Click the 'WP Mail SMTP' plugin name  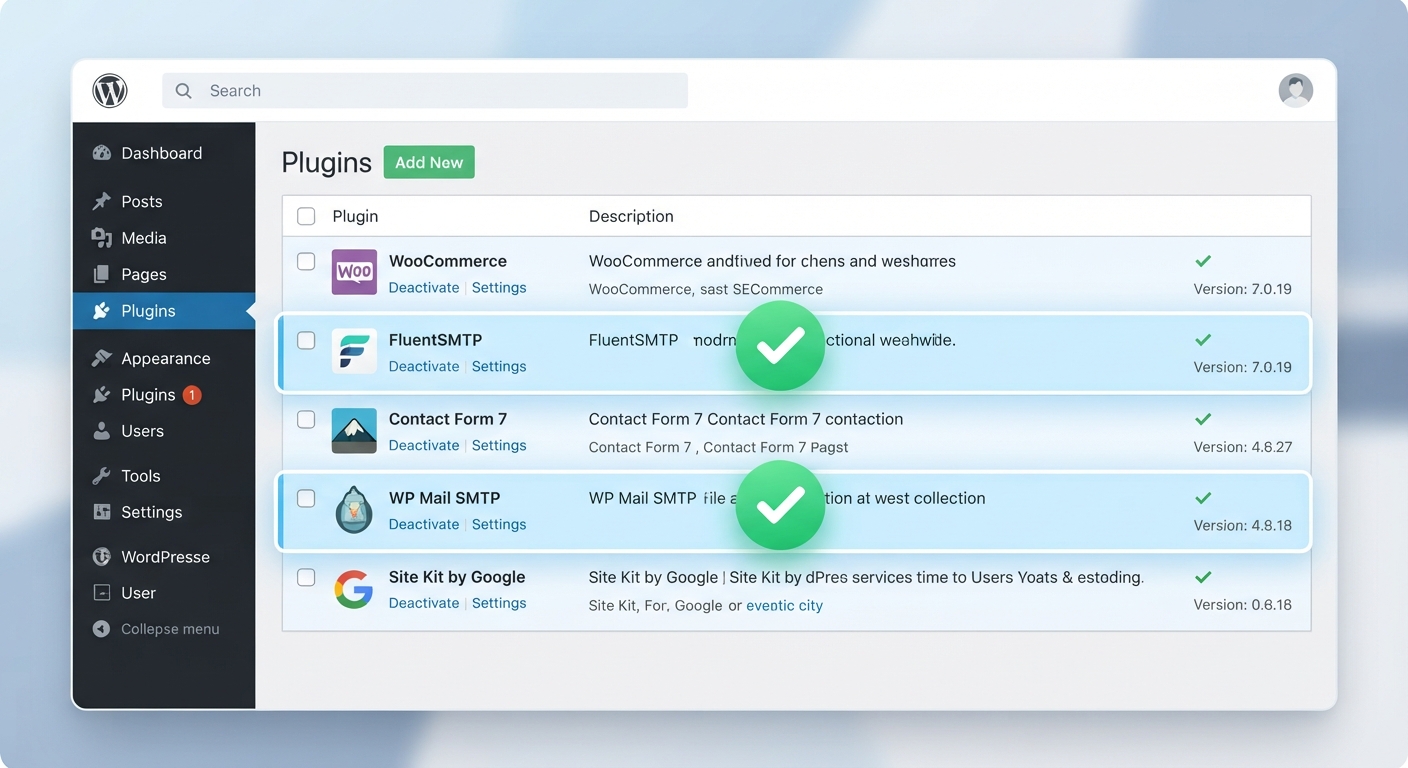(445, 498)
